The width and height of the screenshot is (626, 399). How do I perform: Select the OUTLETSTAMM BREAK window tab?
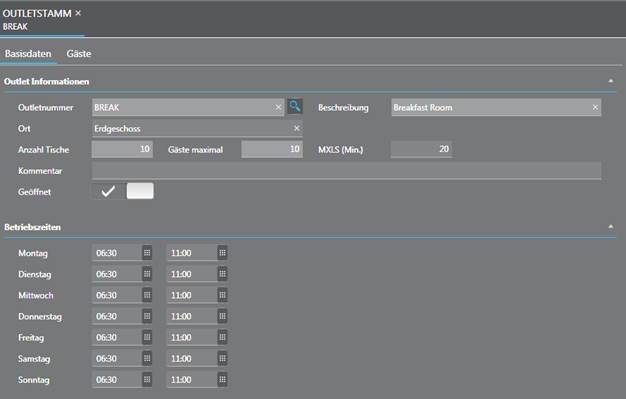(42, 19)
